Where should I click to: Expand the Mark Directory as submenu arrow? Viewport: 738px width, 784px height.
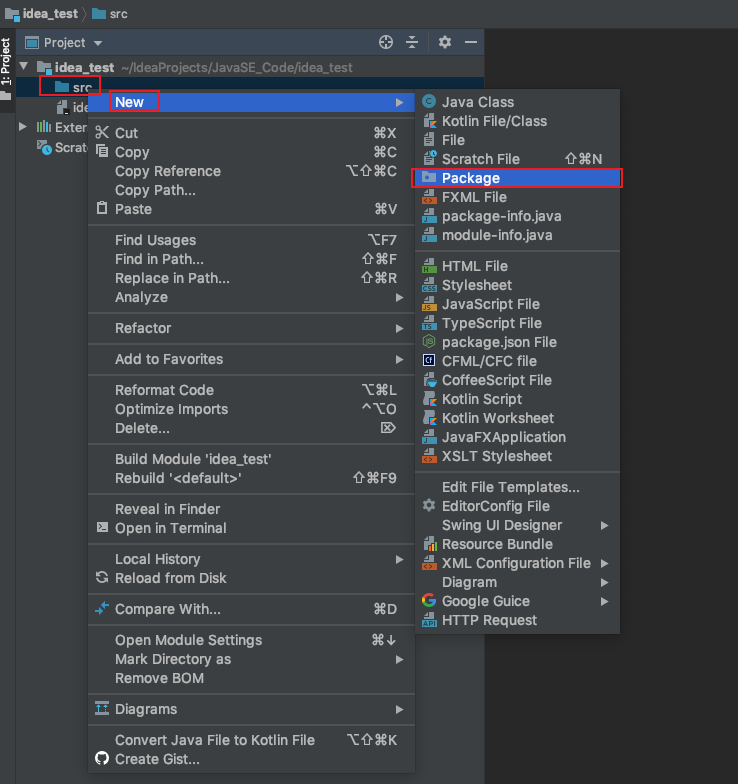pyautogui.click(x=400, y=660)
